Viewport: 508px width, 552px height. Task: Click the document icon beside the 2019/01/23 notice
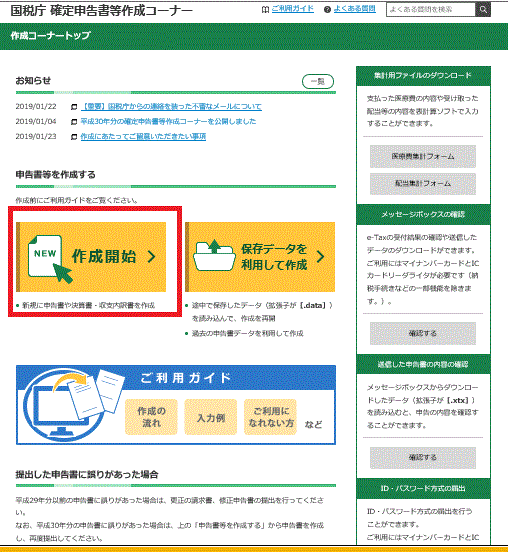click(x=74, y=137)
